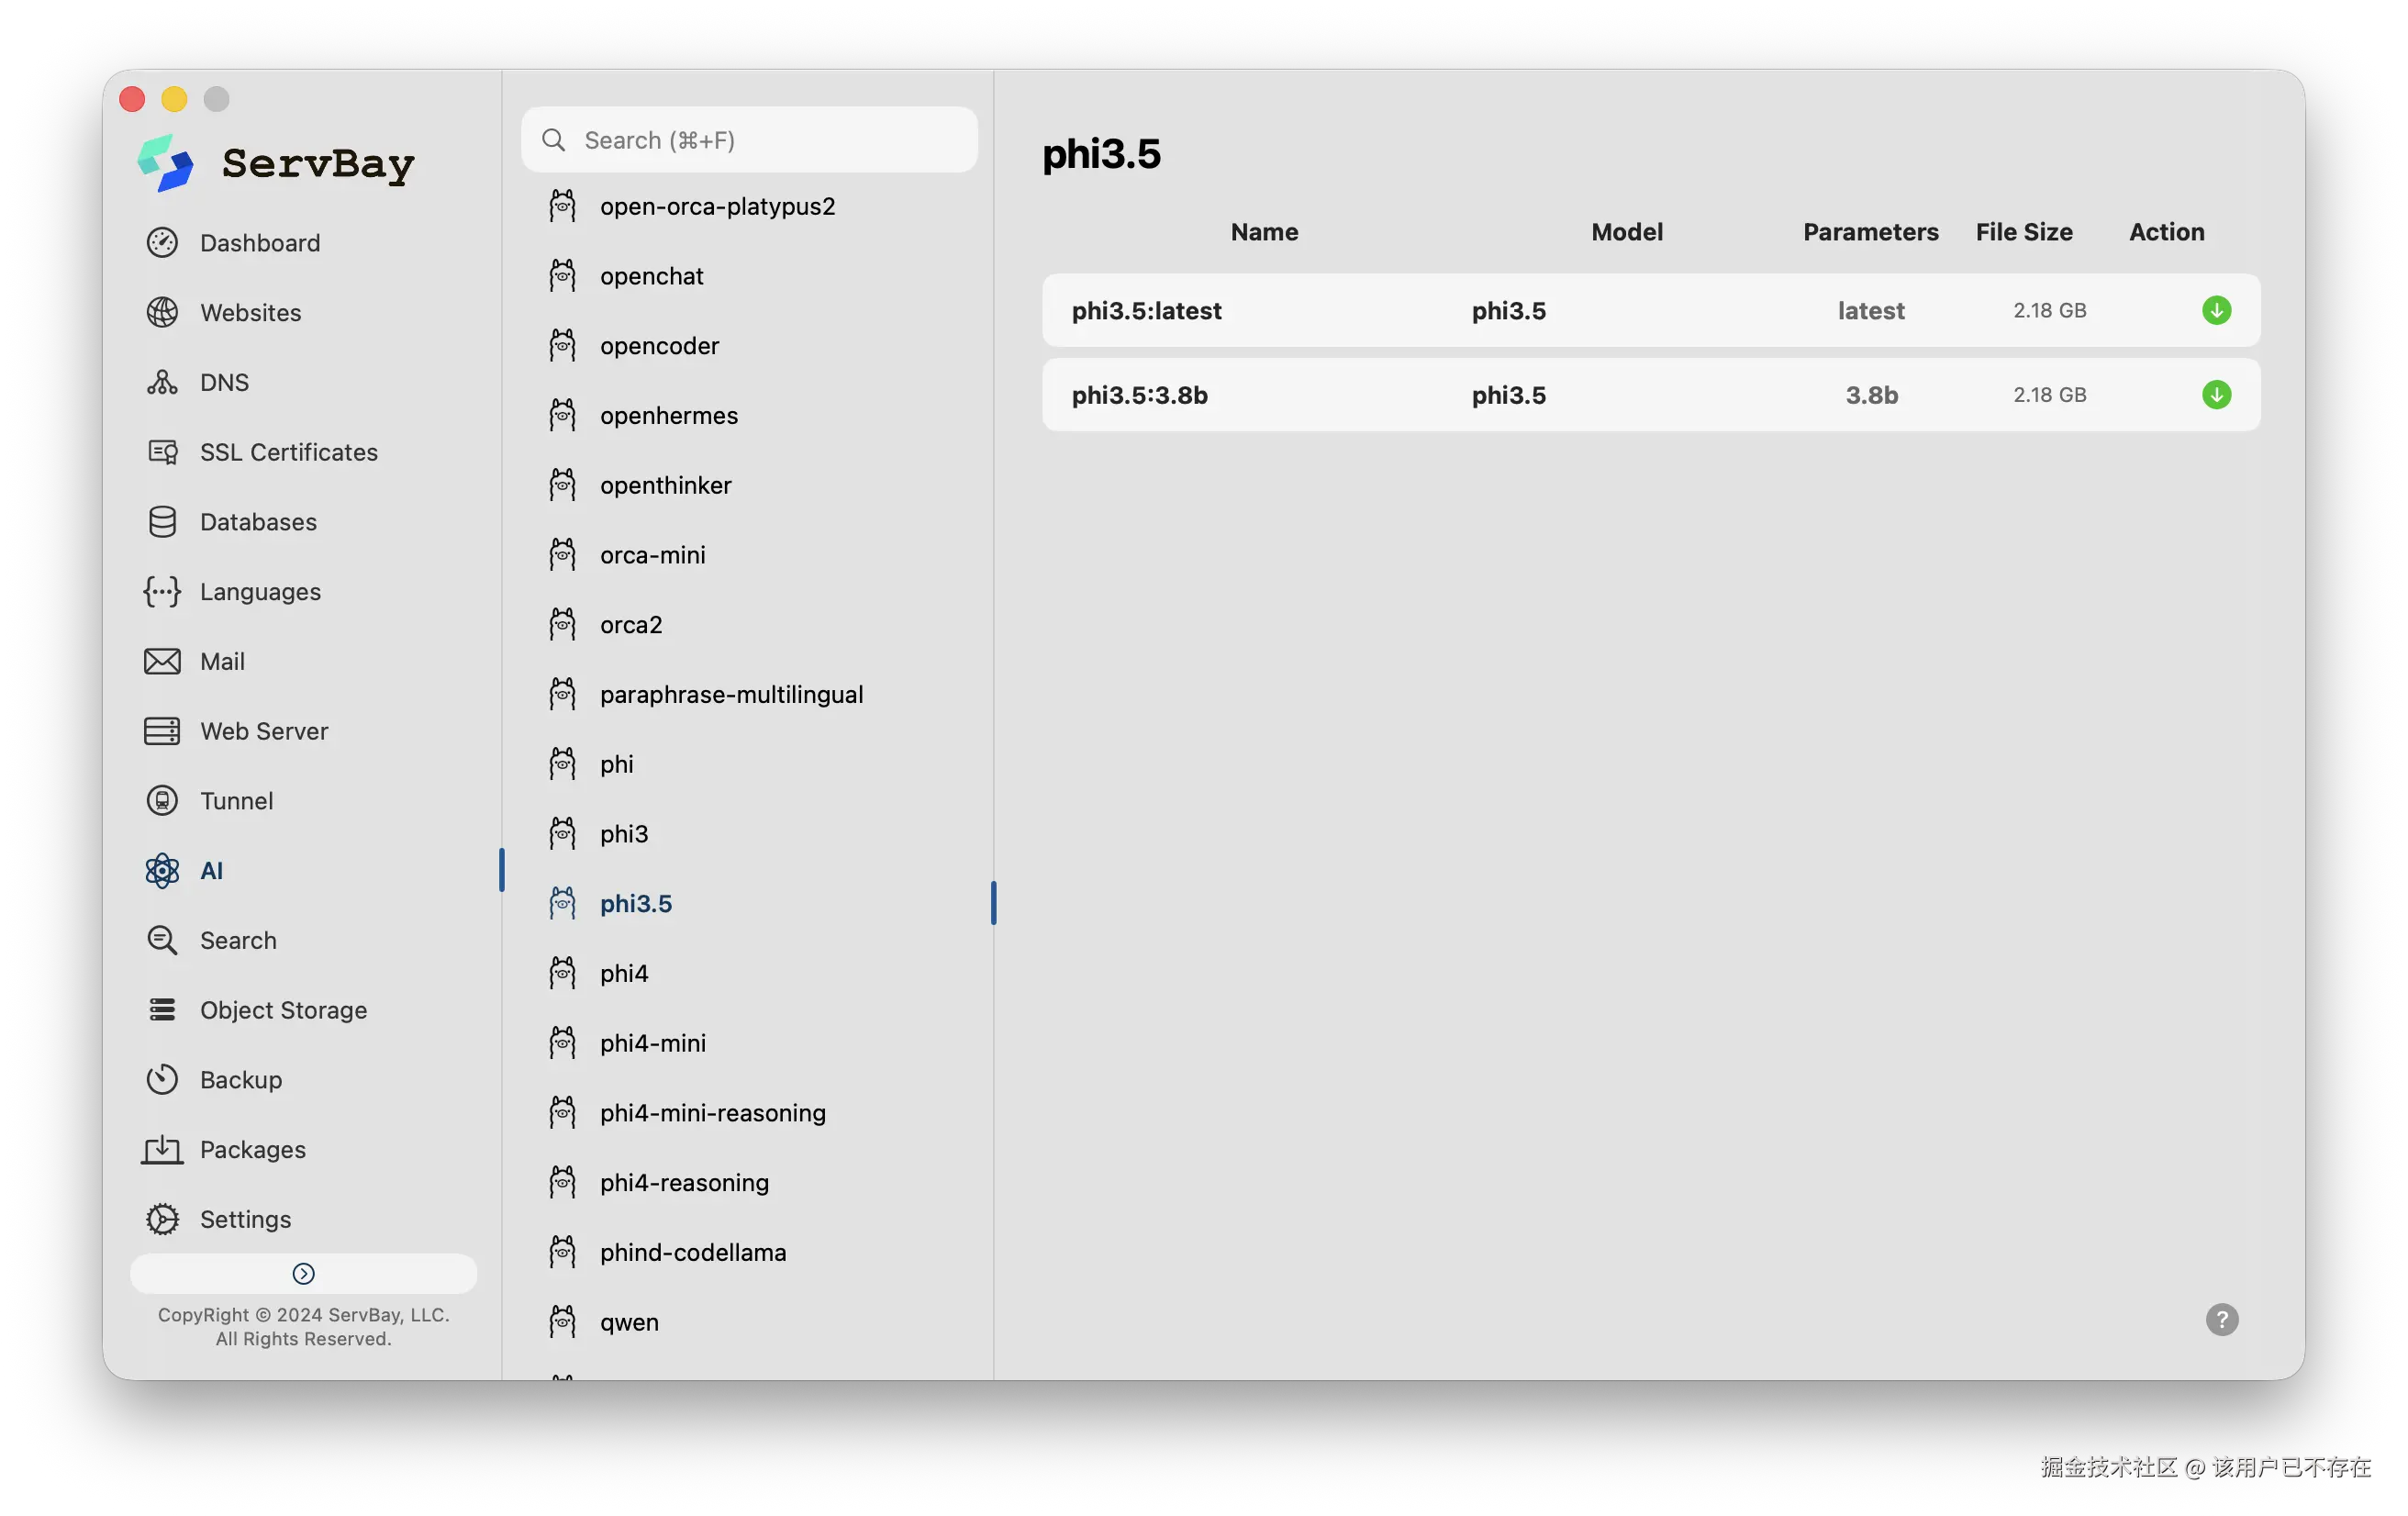The width and height of the screenshot is (2408, 1516).
Task: Click the Databases cylinder icon
Action: (162, 522)
